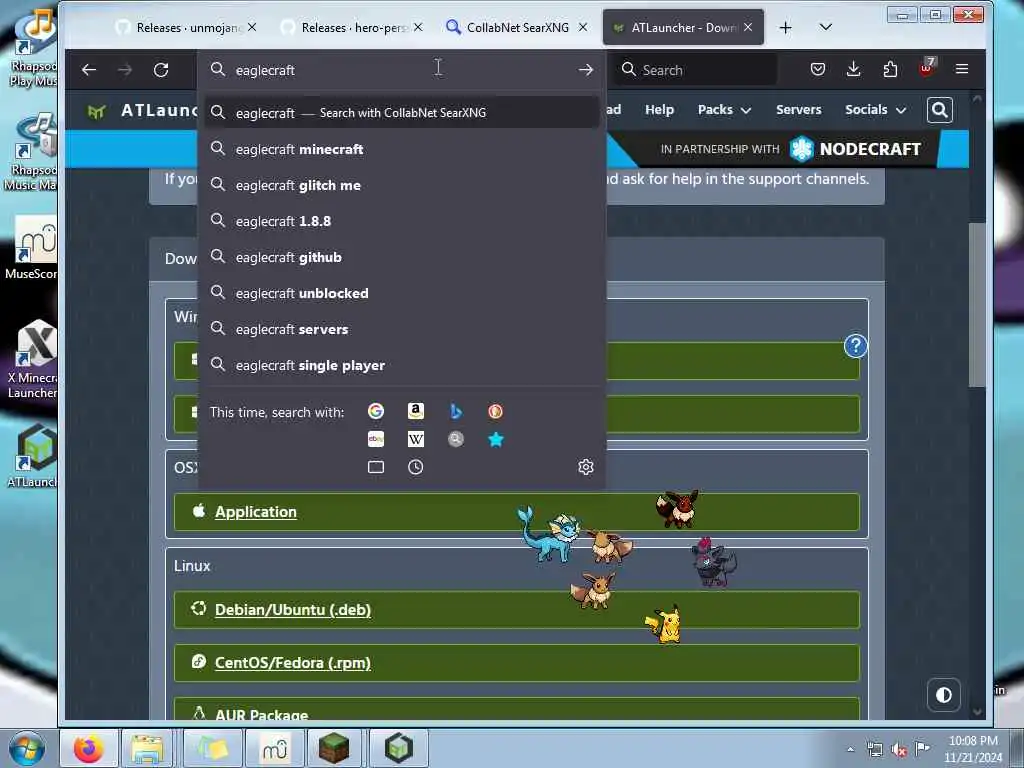Go back to previous page
This screenshot has height=768, width=1024.
(x=89, y=69)
